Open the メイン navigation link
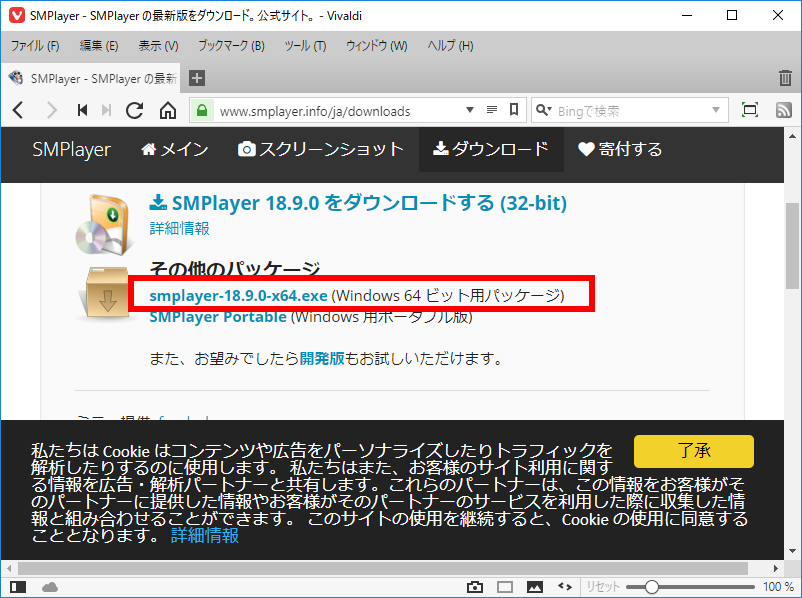 click(174, 149)
